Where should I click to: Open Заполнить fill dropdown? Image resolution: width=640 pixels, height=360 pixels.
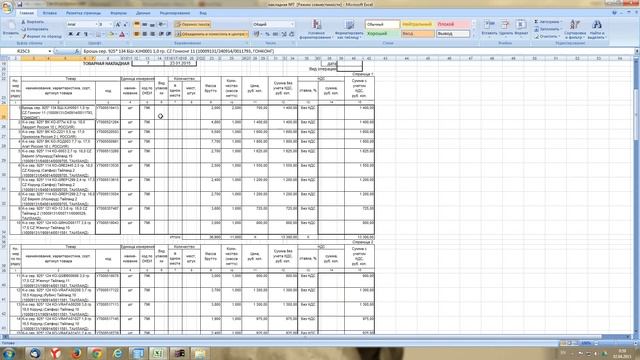click(548, 29)
